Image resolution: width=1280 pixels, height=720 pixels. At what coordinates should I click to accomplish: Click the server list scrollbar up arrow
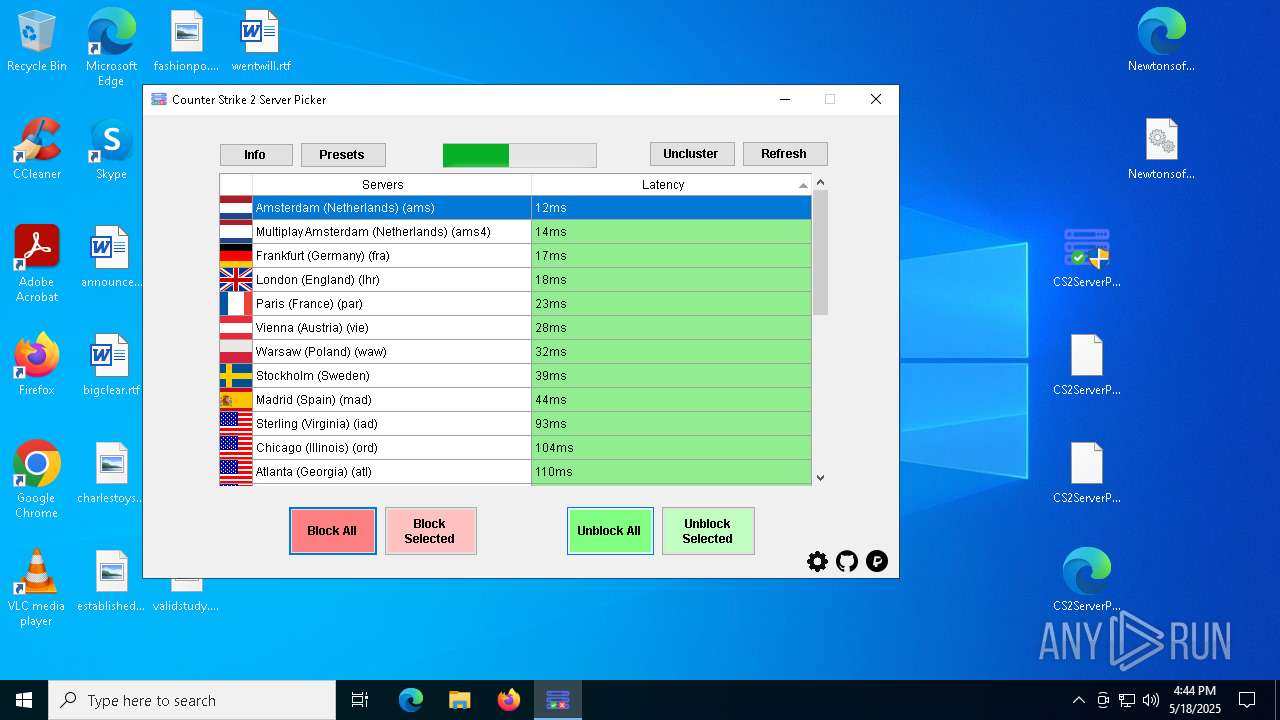[x=820, y=183]
